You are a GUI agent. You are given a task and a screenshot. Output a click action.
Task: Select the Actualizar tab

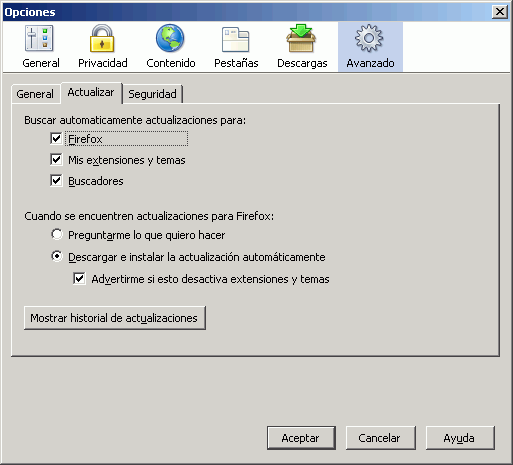pyautogui.click(x=91, y=92)
